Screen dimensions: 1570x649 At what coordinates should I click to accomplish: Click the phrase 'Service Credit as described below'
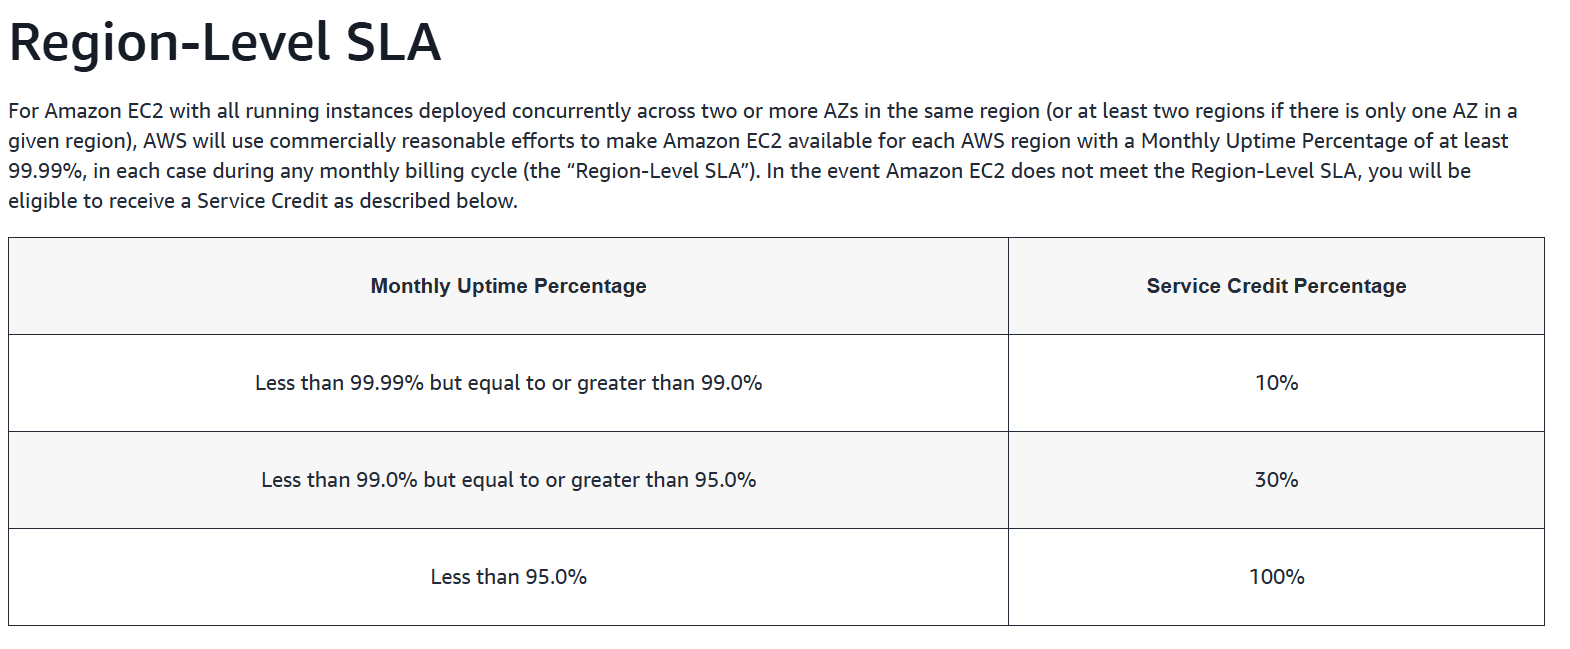point(356,201)
